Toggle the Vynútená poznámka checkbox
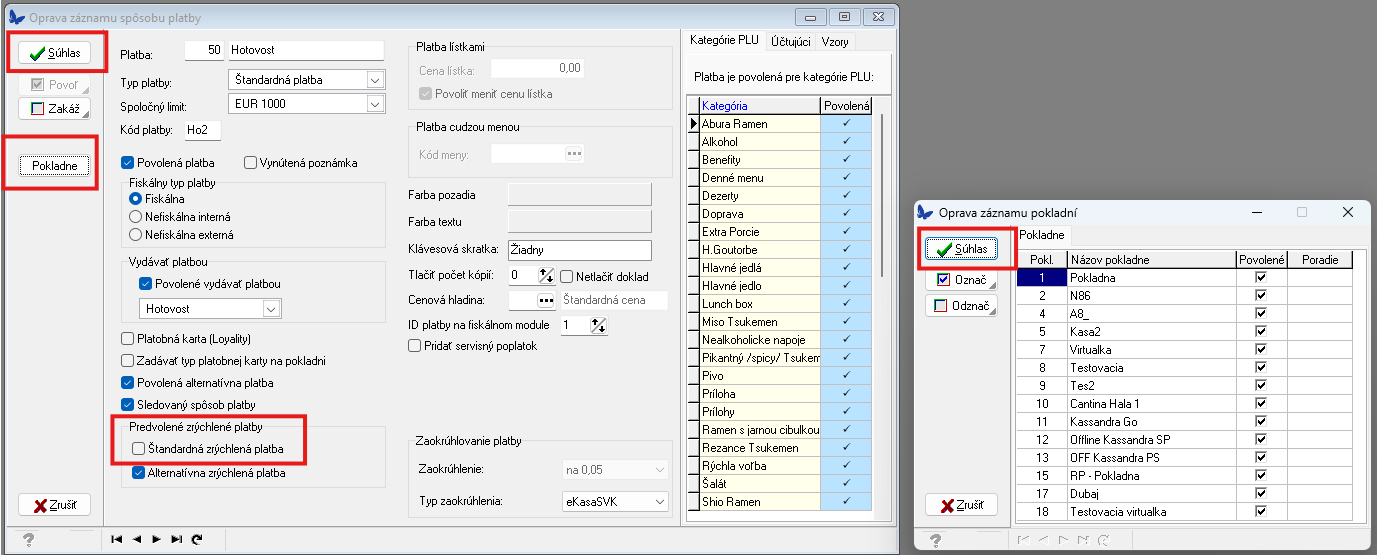This screenshot has width=1377, height=555. (251, 163)
